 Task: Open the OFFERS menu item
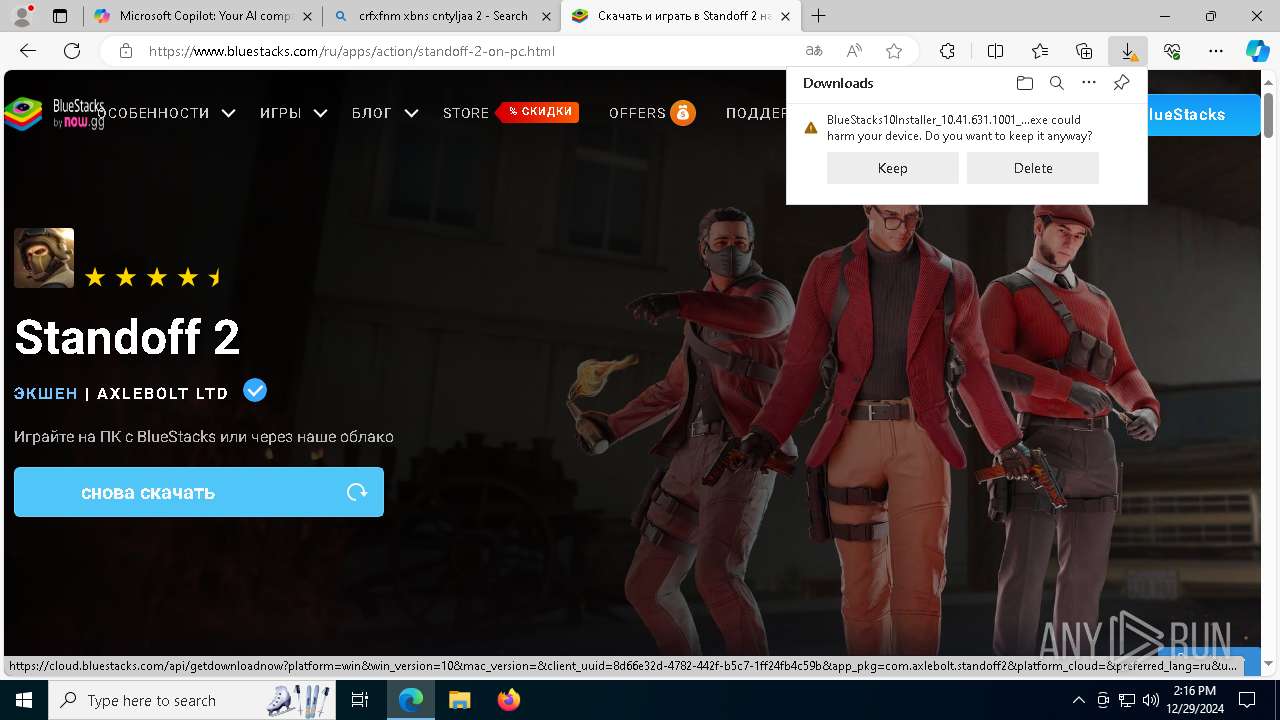pos(637,113)
